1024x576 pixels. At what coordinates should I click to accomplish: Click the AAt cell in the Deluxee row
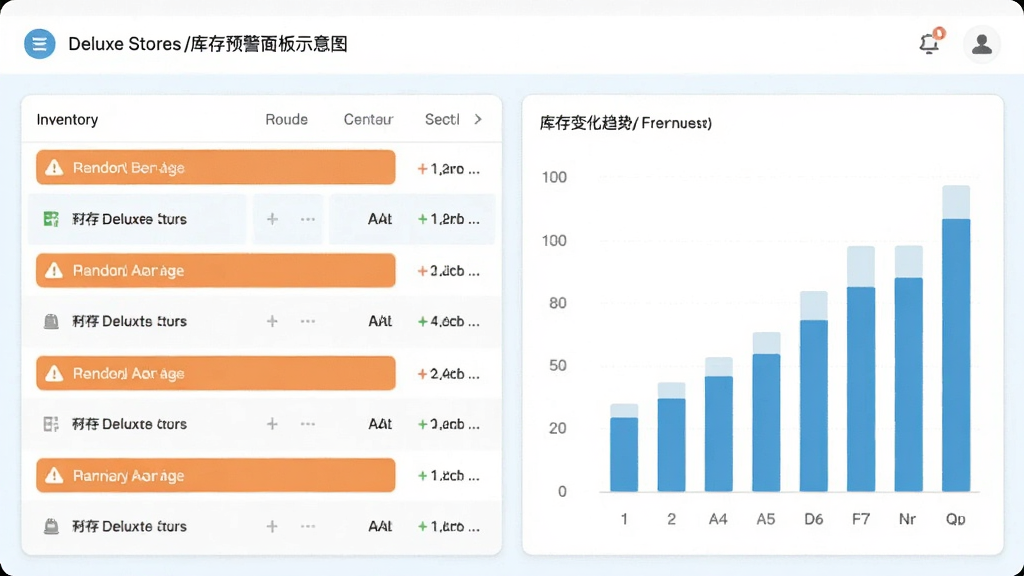[x=380, y=219]
